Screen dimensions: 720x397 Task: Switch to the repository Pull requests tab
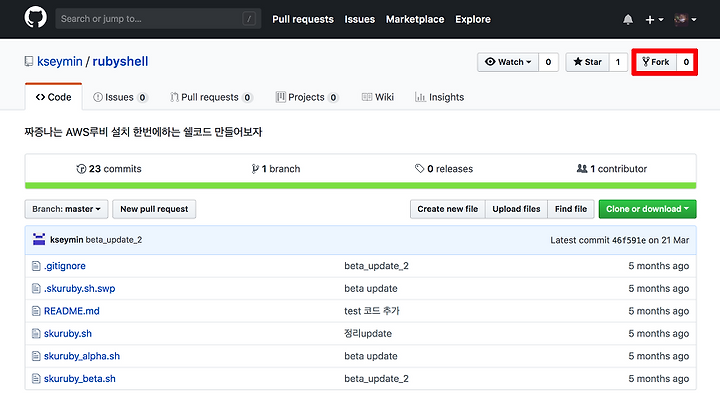211,97
